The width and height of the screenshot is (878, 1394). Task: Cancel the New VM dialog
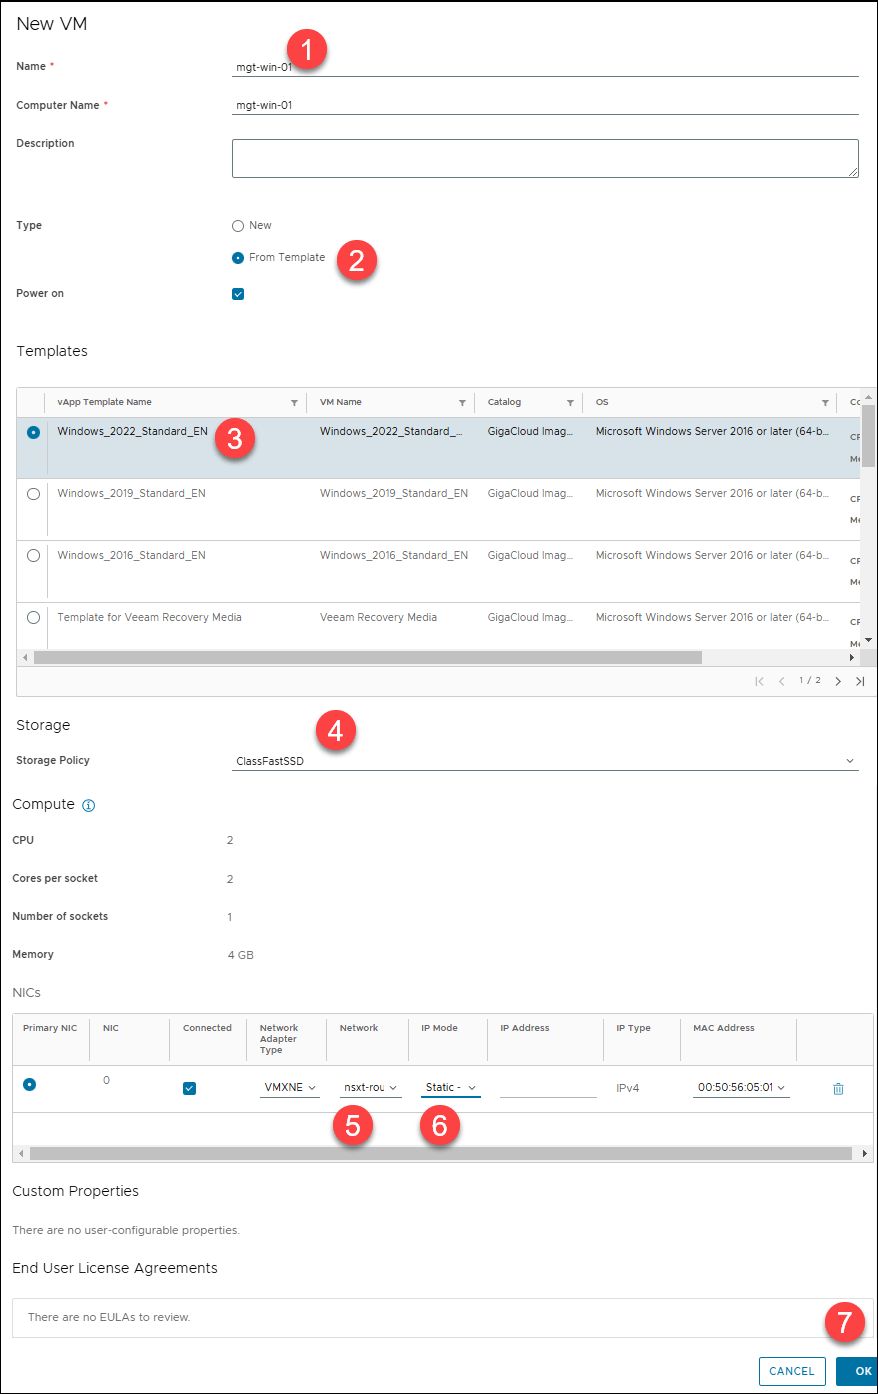click(792, 1371)
